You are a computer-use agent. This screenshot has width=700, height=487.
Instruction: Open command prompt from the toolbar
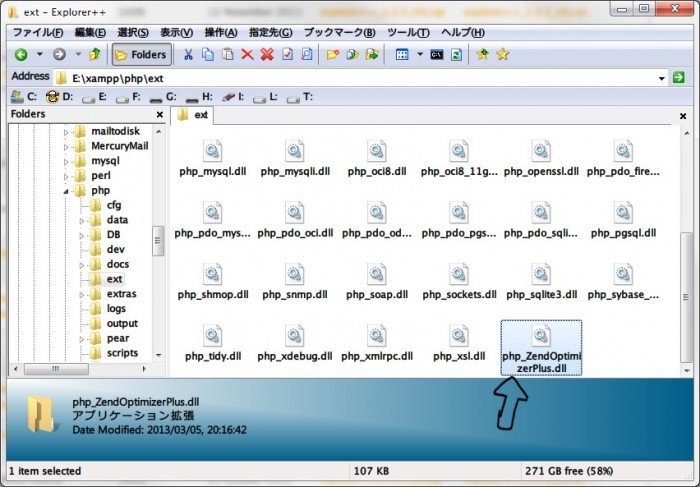click(x=437, y=54)
